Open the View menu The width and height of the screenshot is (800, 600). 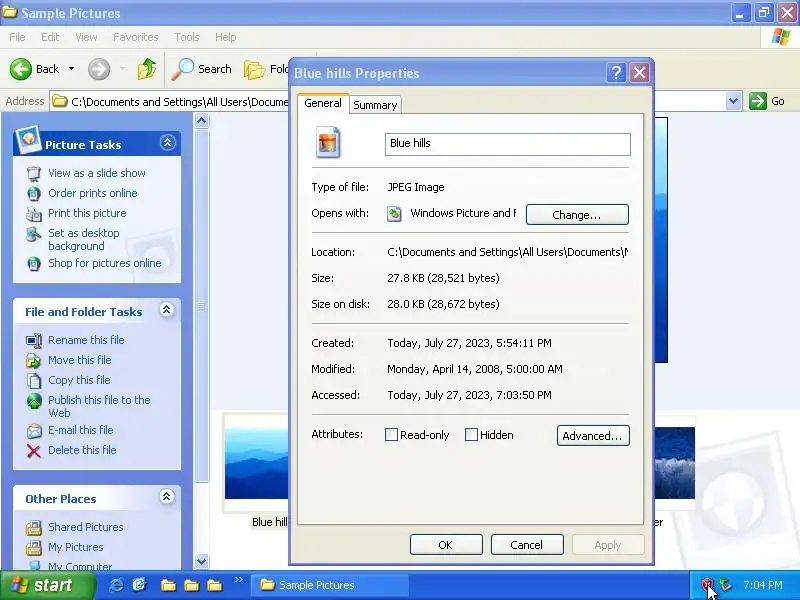[86, 37]
